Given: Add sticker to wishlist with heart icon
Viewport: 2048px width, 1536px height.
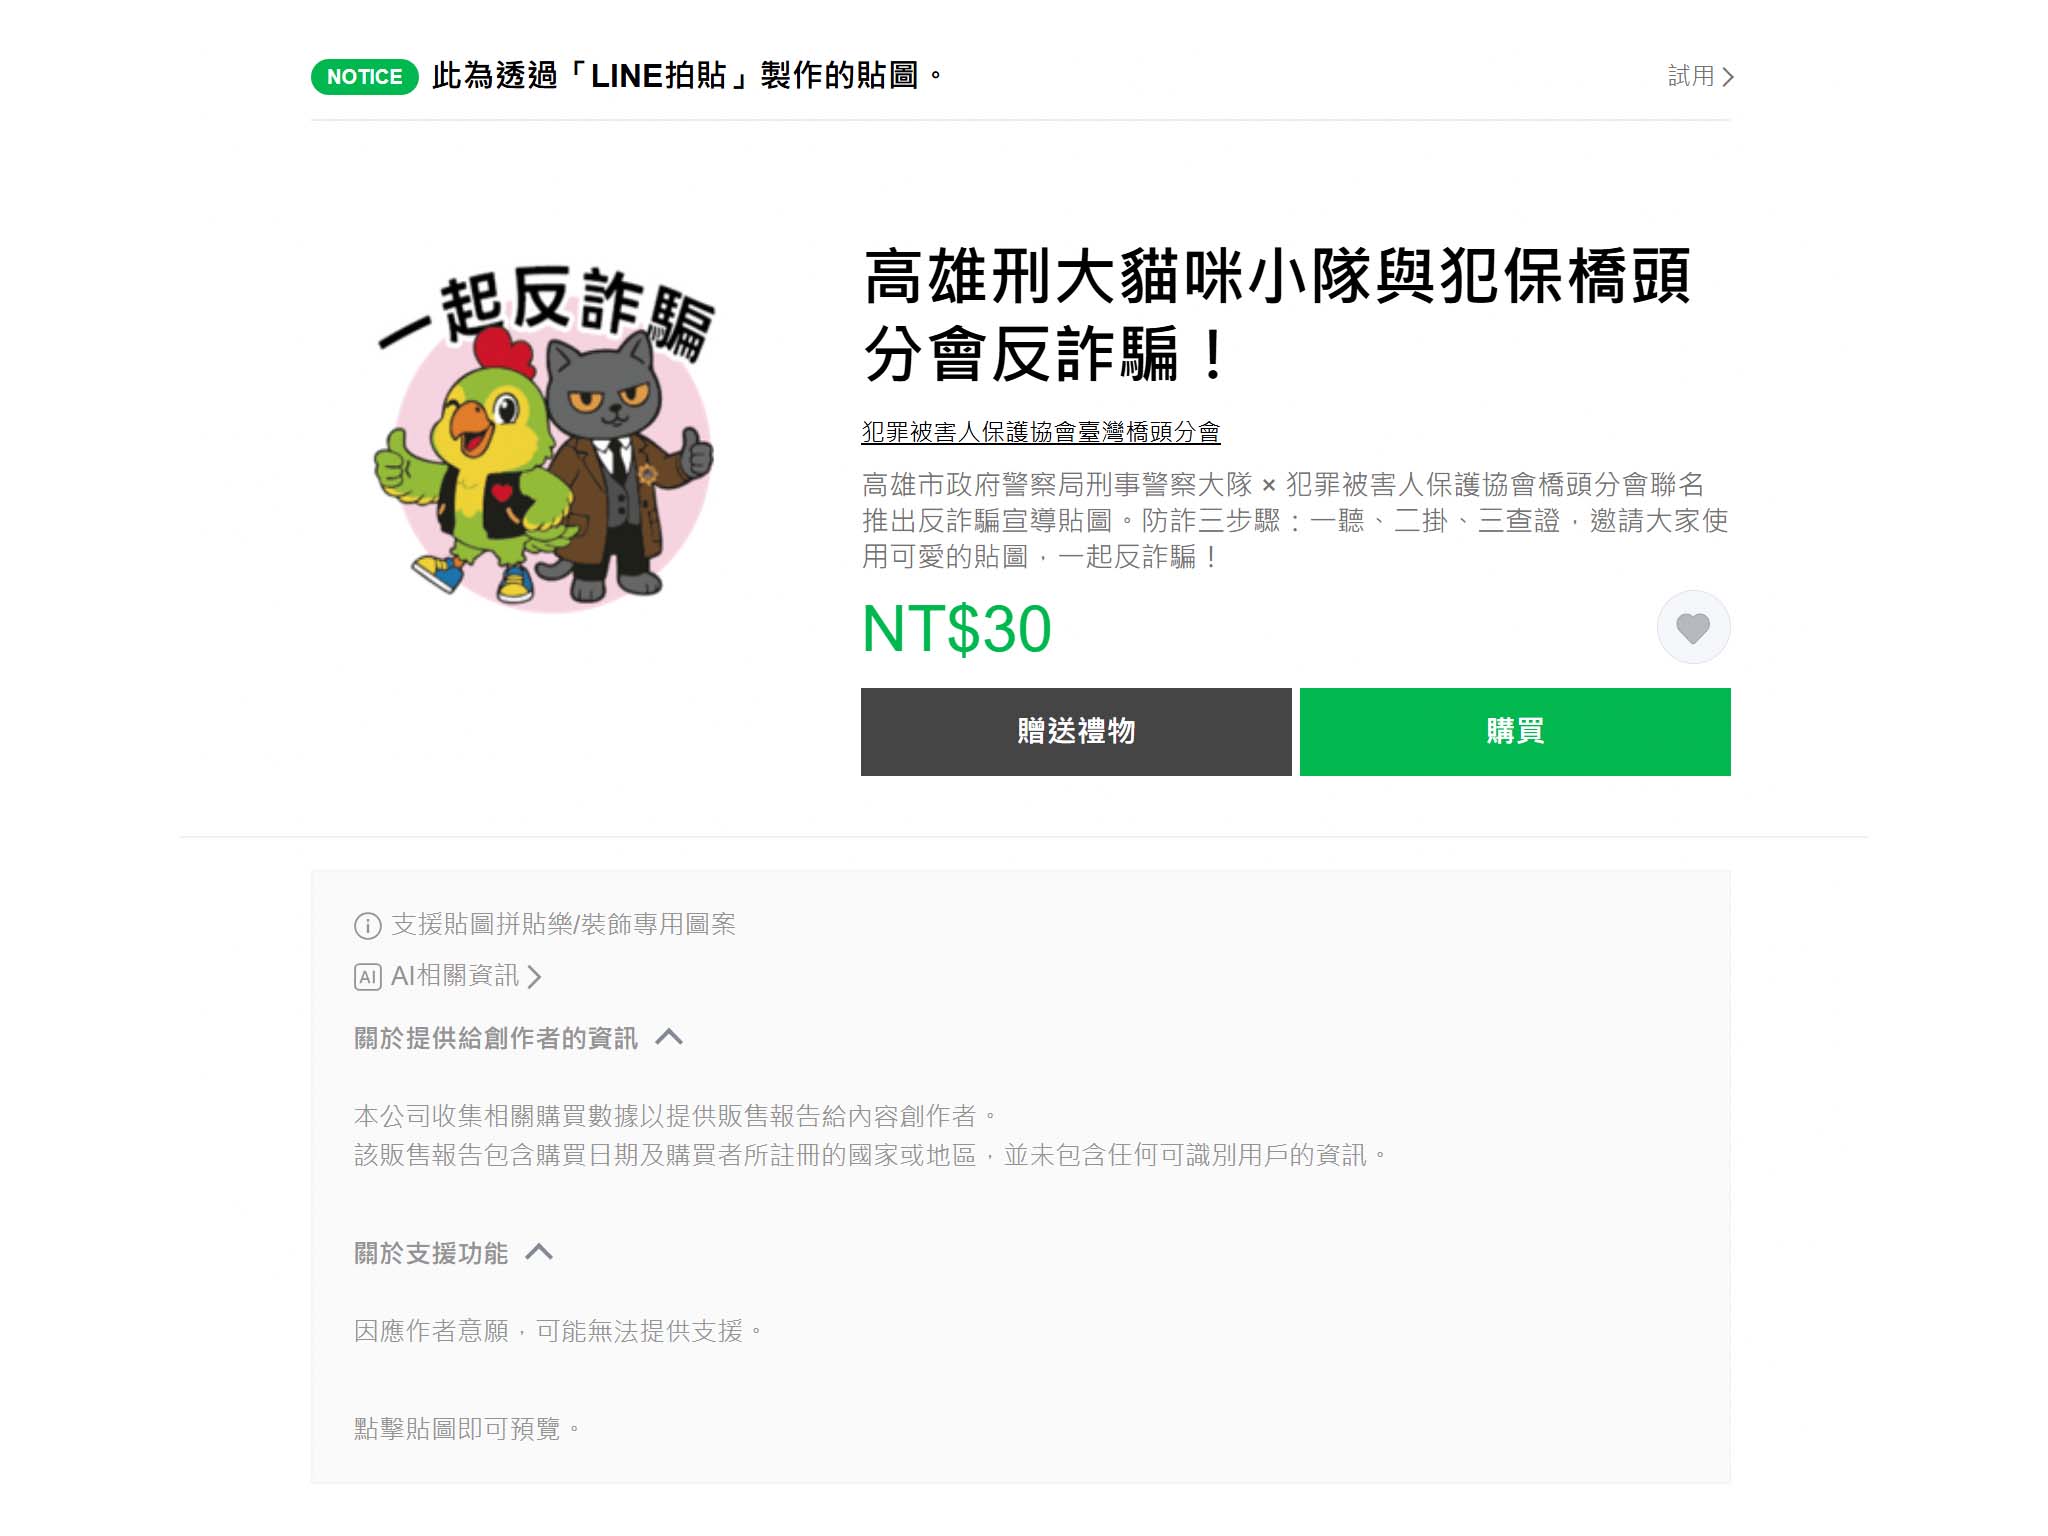Looking at the screenshot, I should click(x=1693, y=627).
